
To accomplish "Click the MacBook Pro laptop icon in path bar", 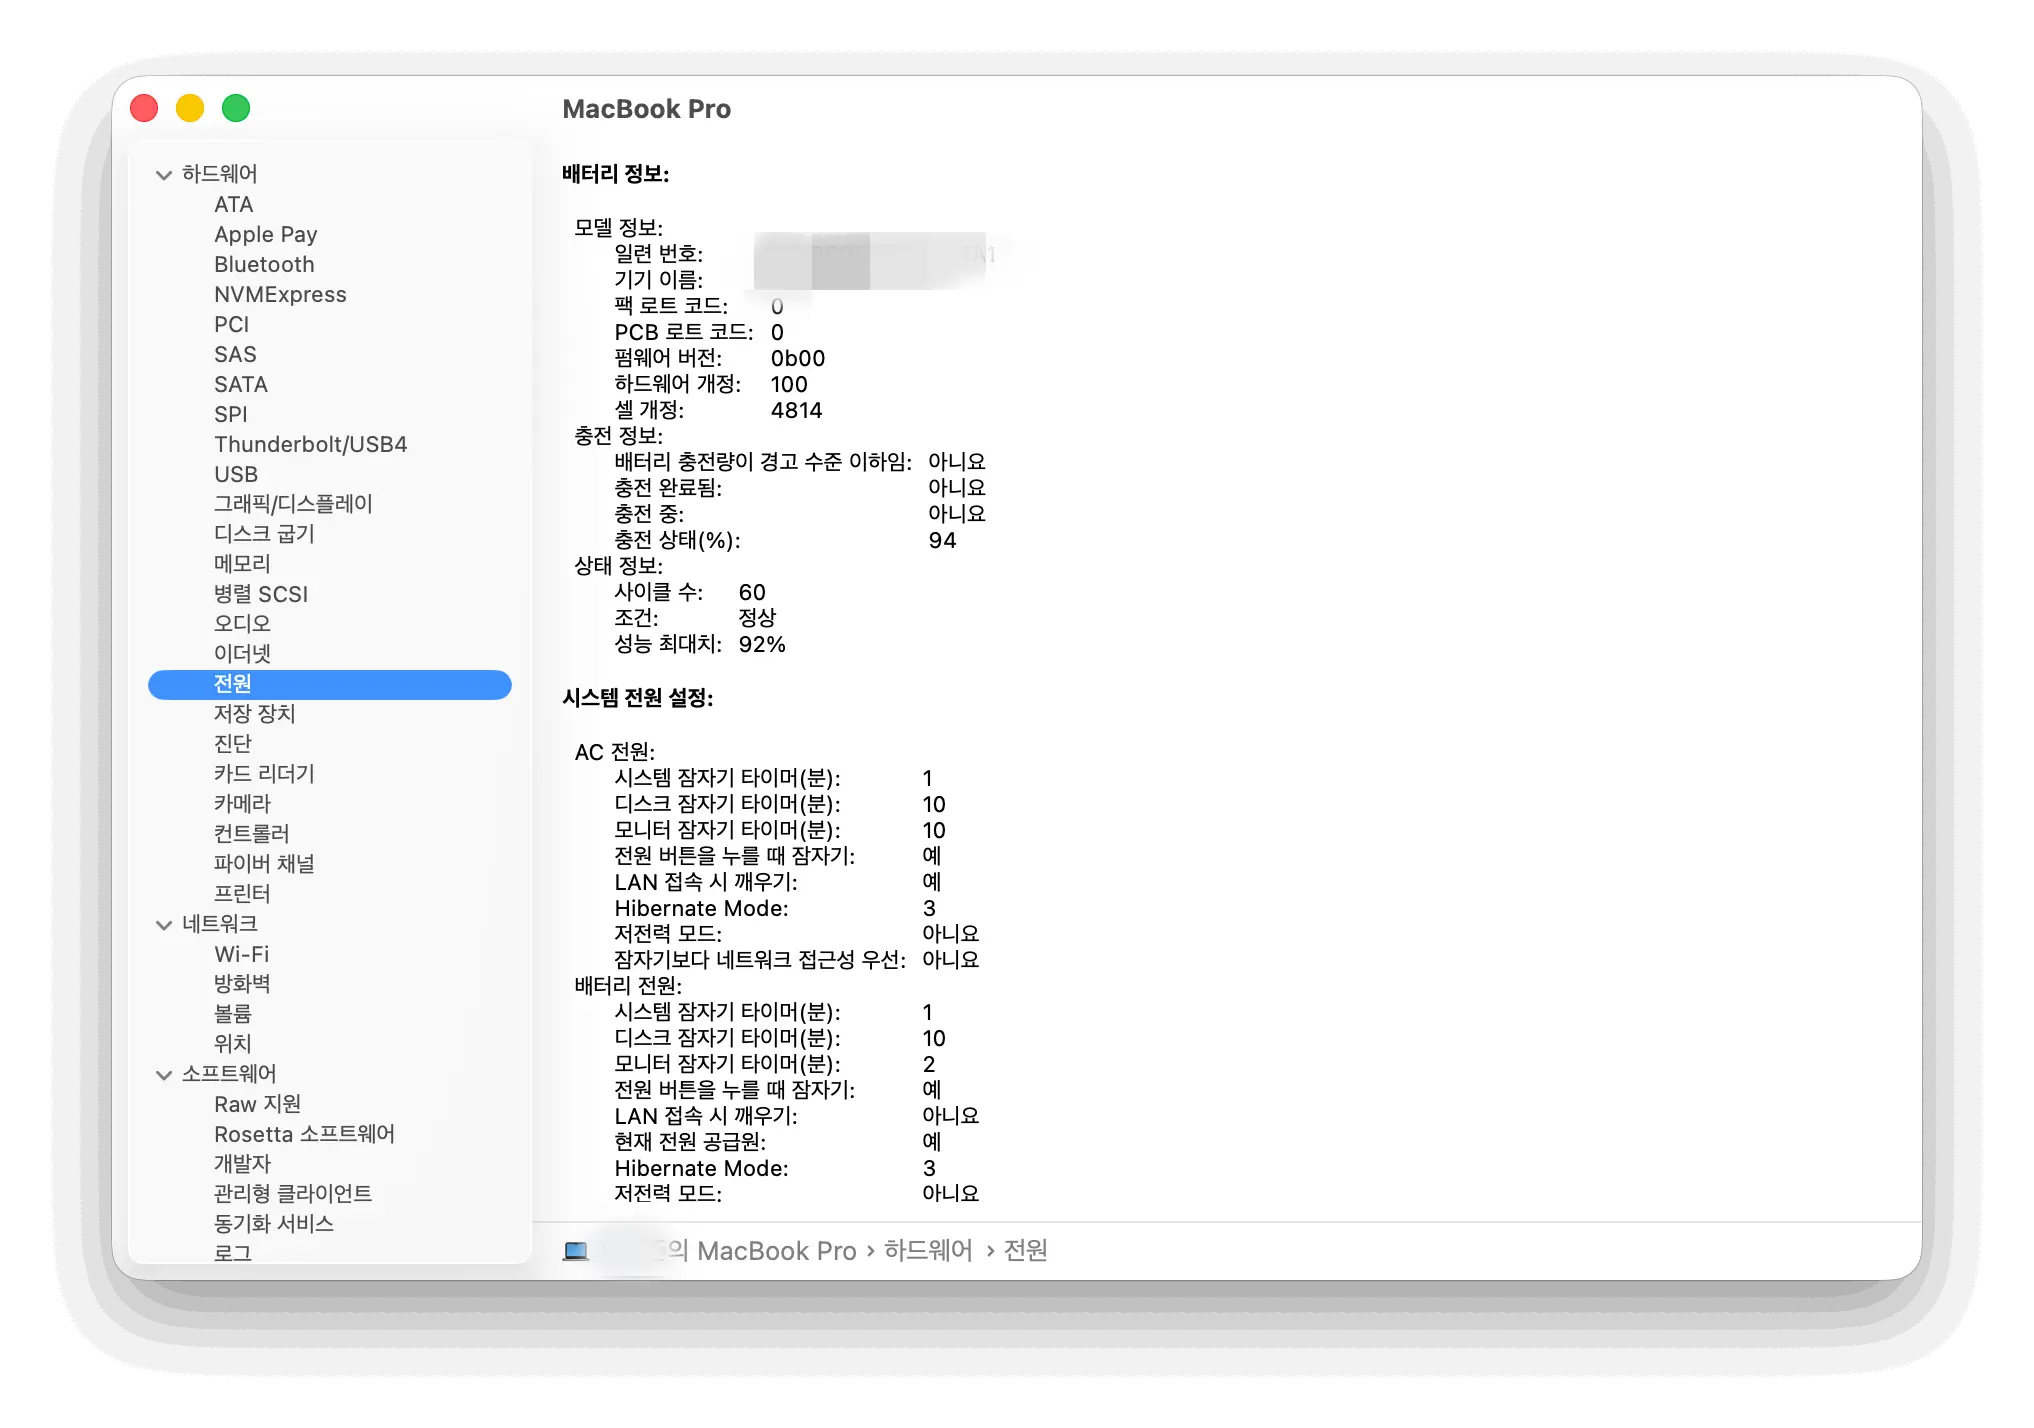I will click(x=576, y=1251).
